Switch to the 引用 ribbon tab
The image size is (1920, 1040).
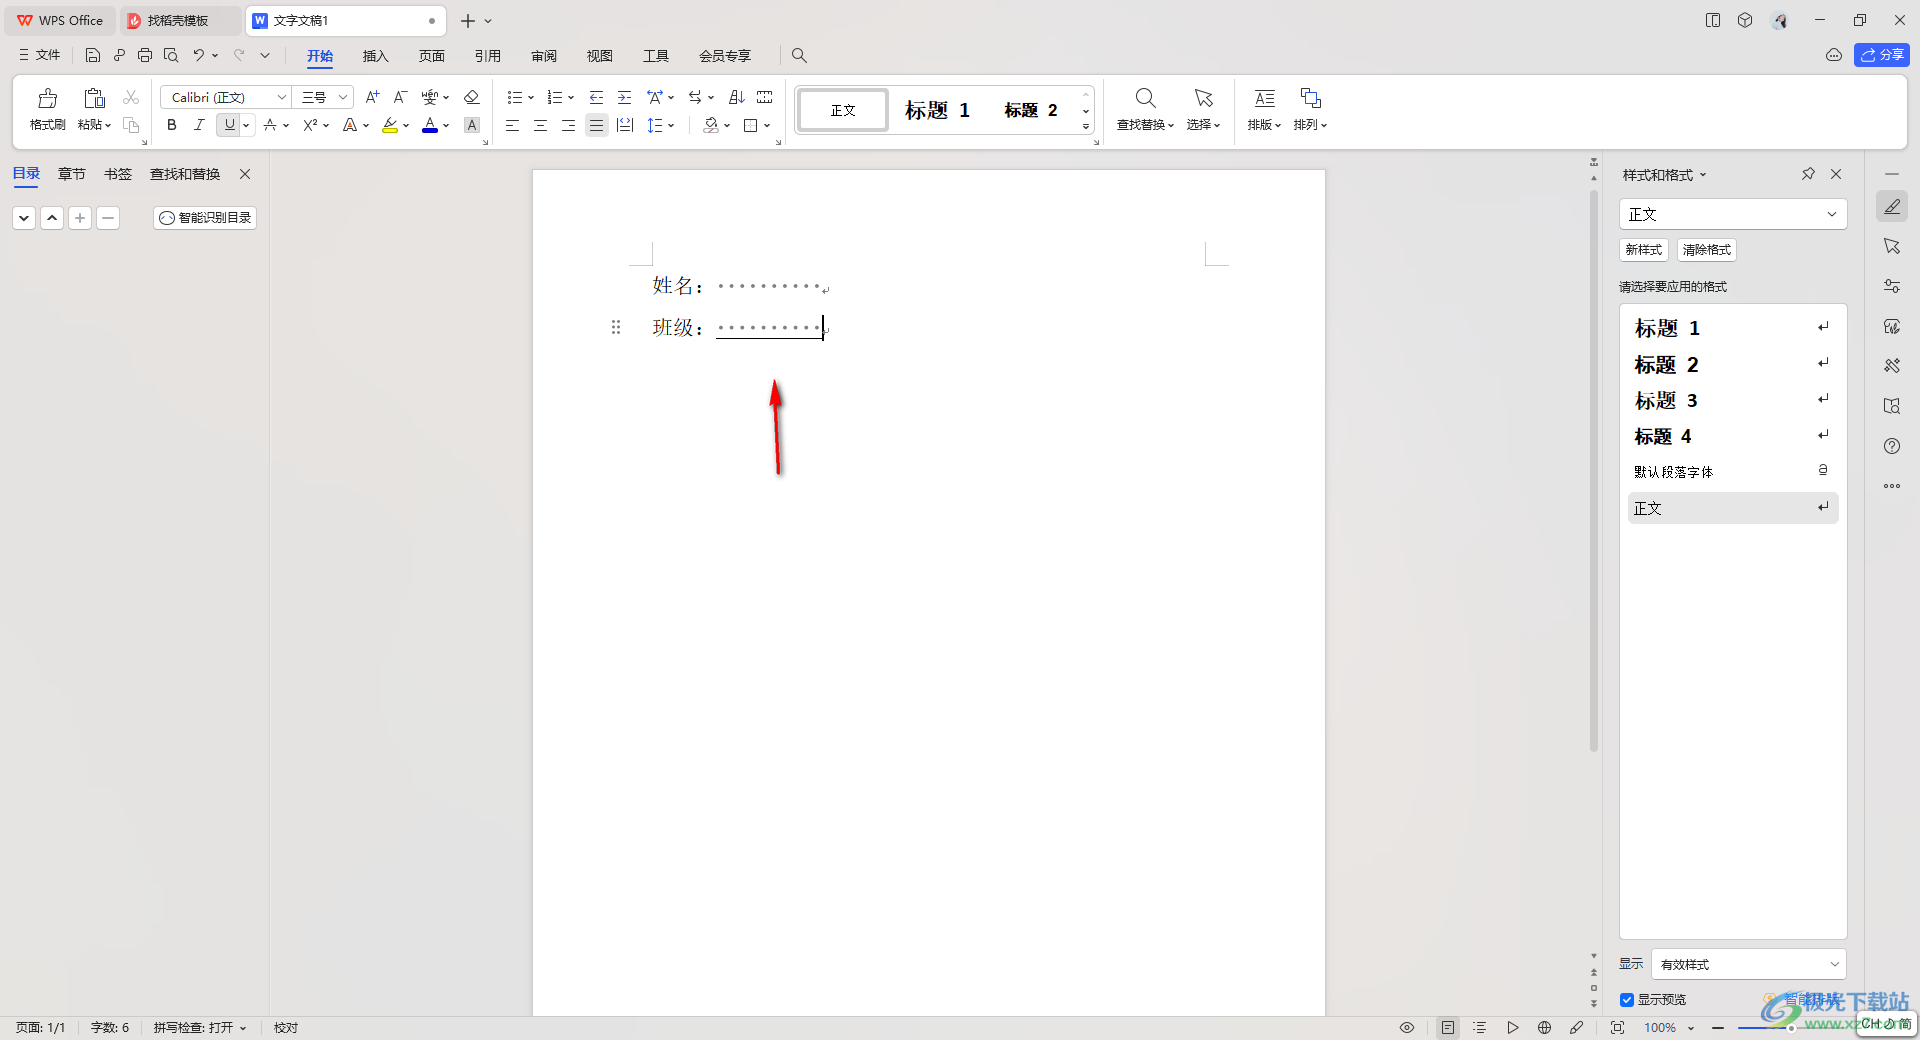pyautogui.click(x=487, y=56)
